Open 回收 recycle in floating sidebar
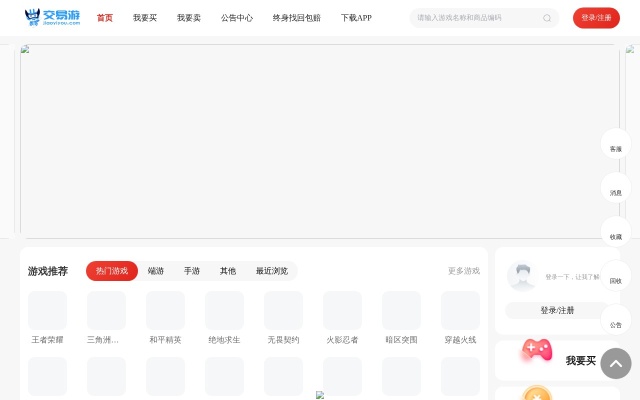The height and width of the screenshot is (400, 640). (615, 276)
